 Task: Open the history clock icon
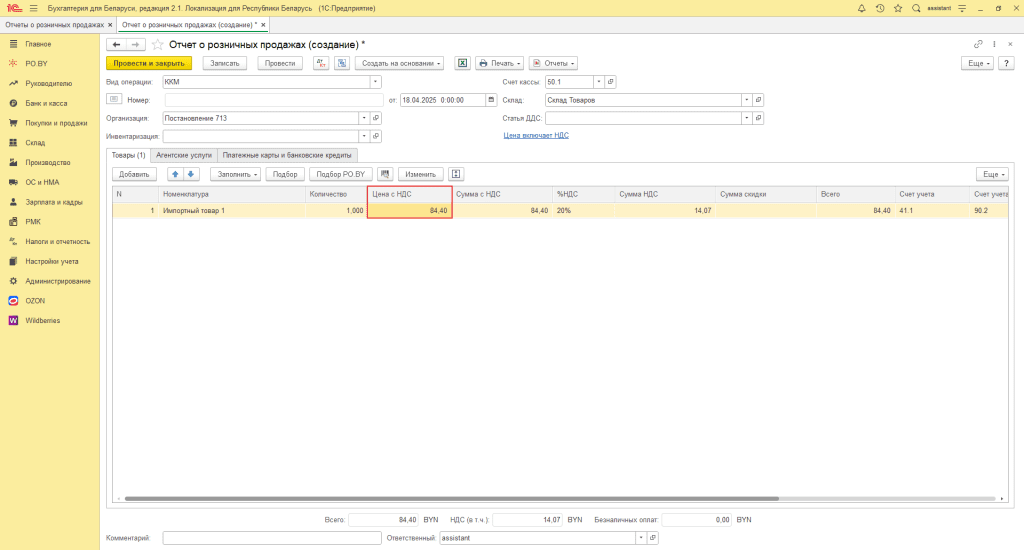pos(880,8)
